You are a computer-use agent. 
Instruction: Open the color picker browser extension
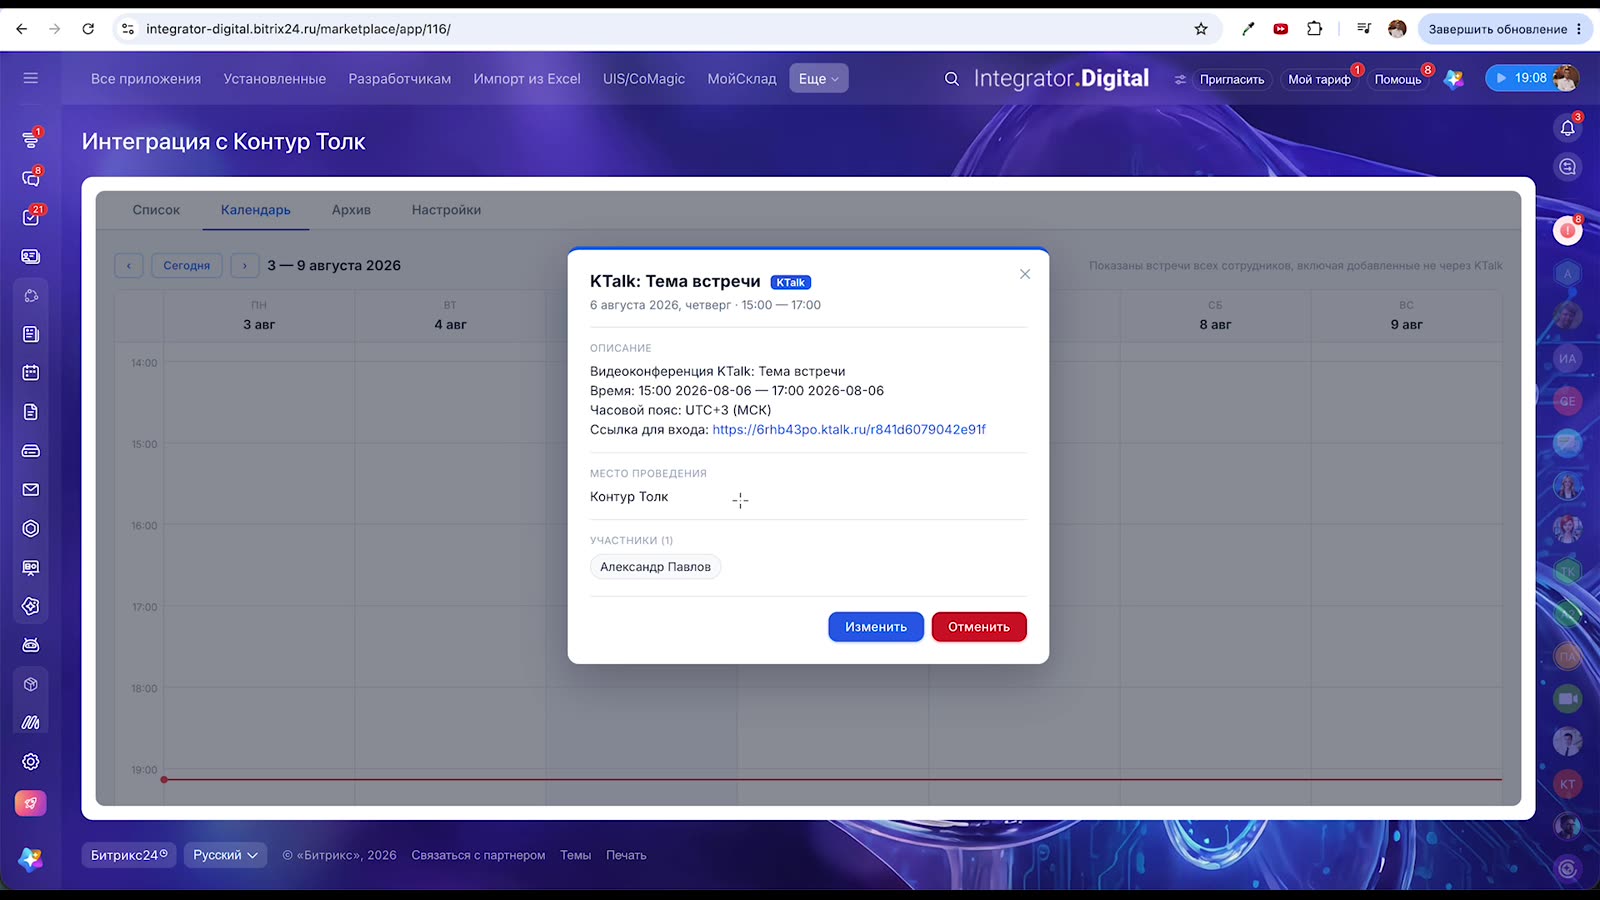[x=1248, y=29]
